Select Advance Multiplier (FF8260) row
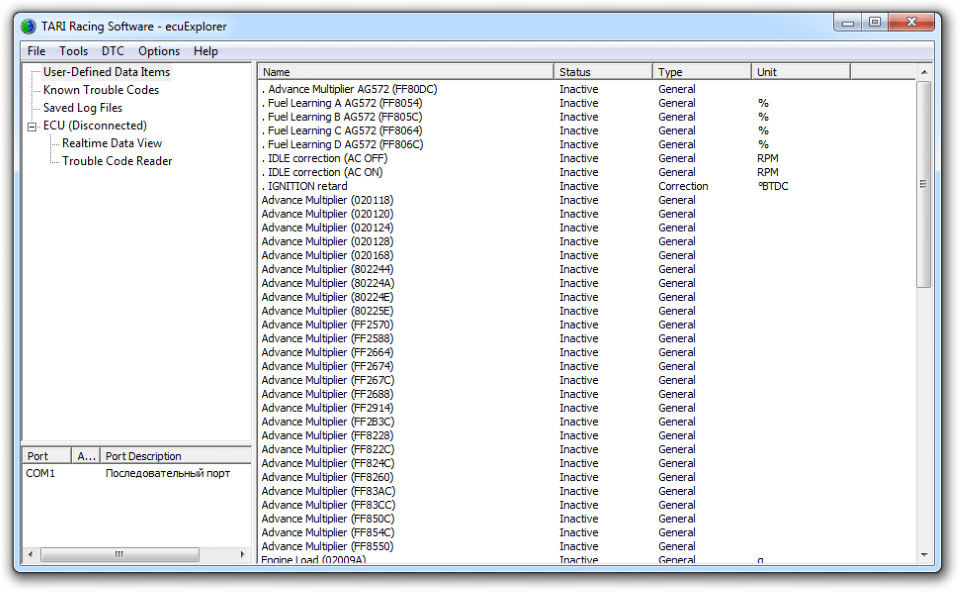This screenshot has width=960, height=592. pyautogui.click(x=587, y=476)
